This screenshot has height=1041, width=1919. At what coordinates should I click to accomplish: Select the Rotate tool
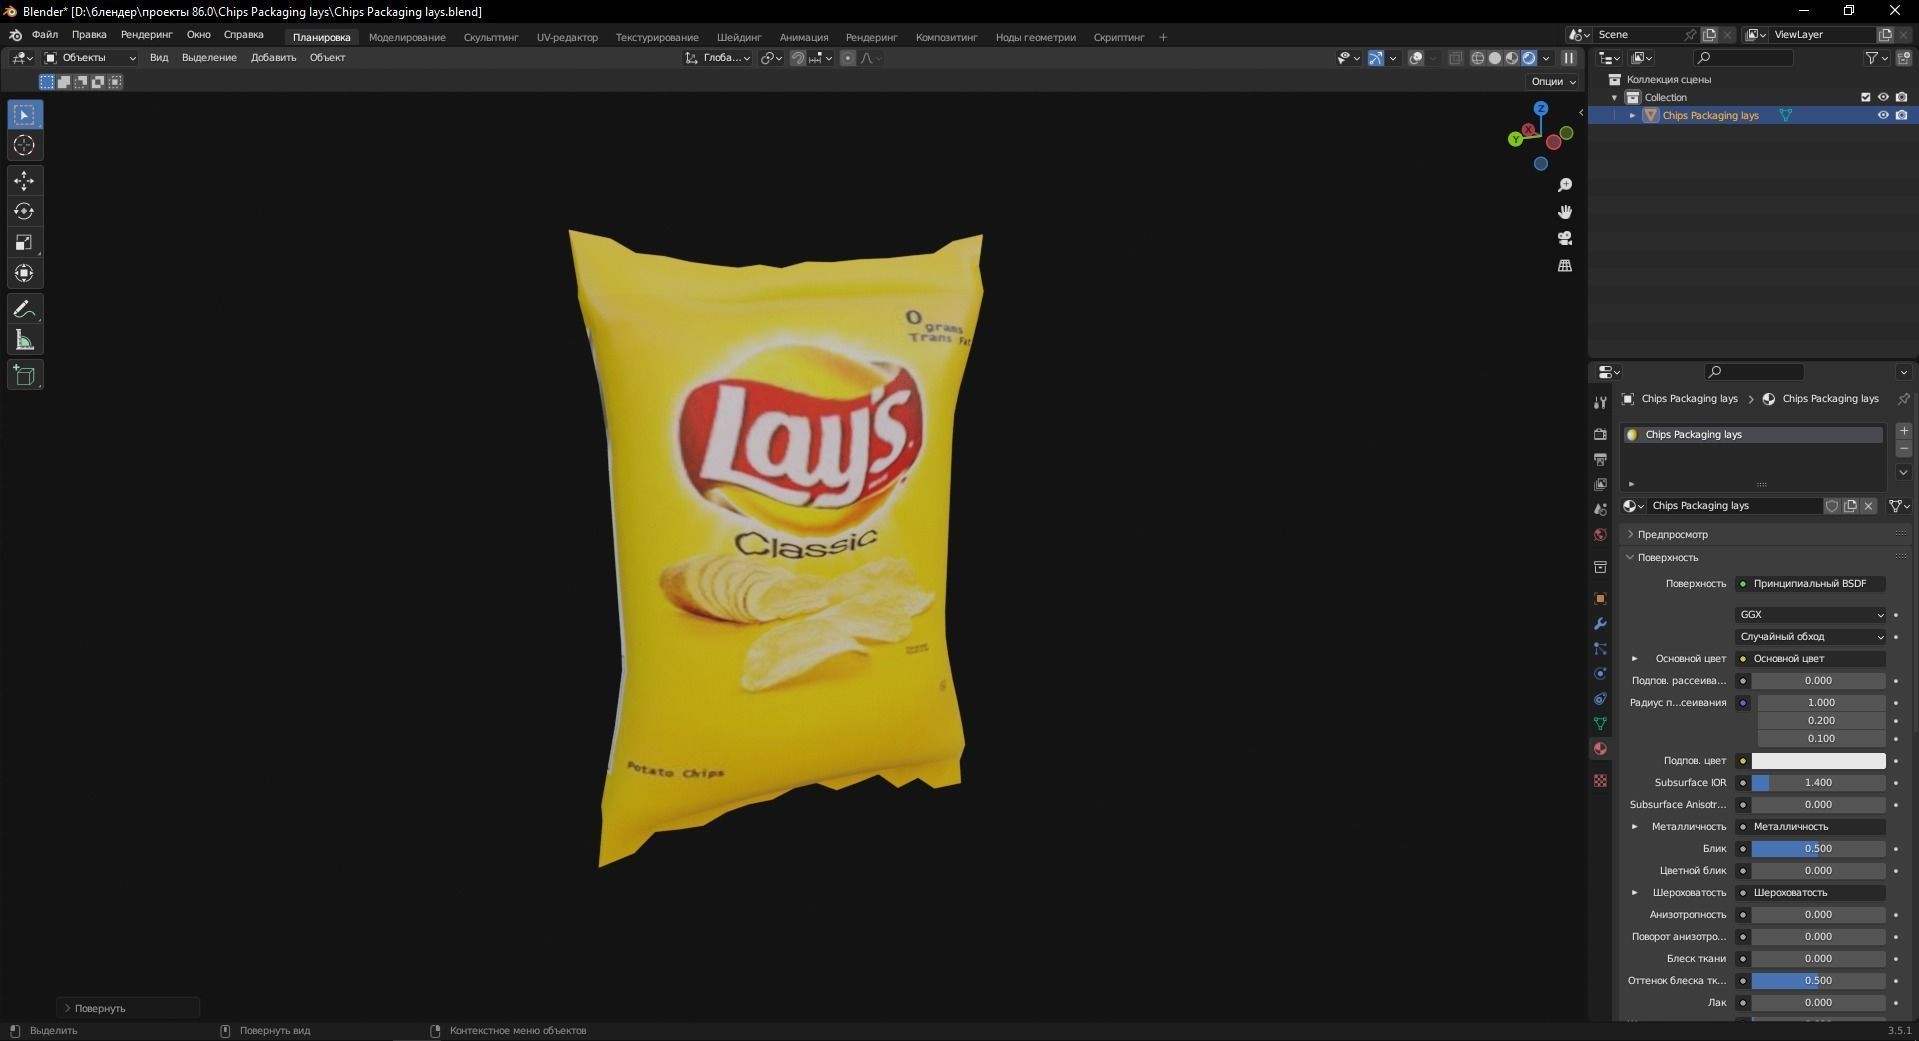pos(24,211)
